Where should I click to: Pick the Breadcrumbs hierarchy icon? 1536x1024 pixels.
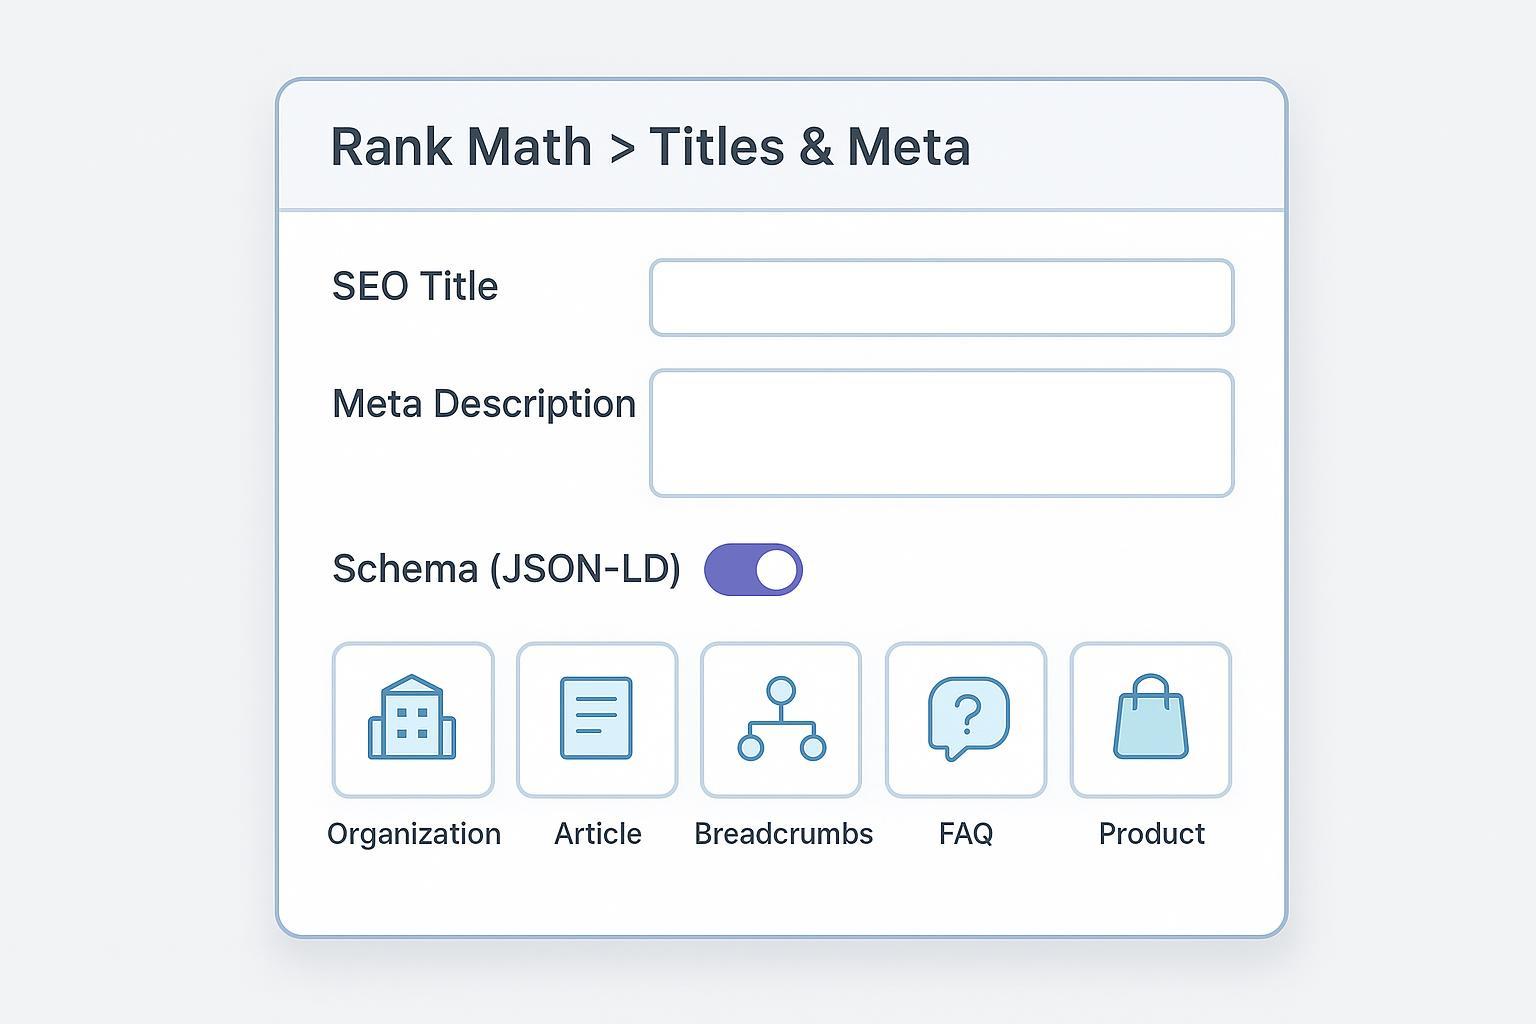[781, 719]
